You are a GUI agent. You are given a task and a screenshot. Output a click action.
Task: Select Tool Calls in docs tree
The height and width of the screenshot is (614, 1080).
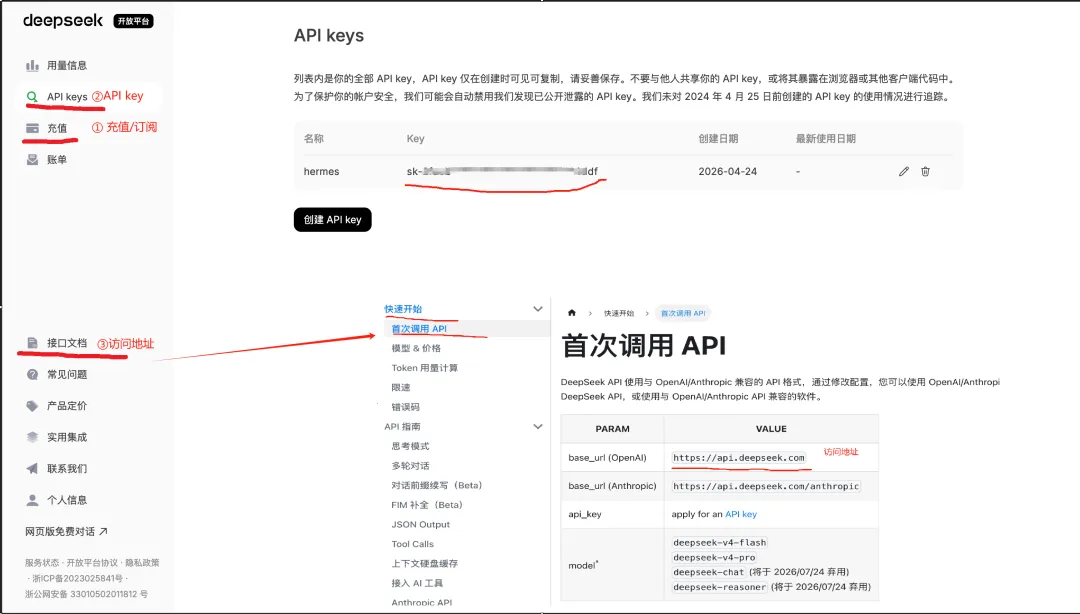(x=413, y=544)
